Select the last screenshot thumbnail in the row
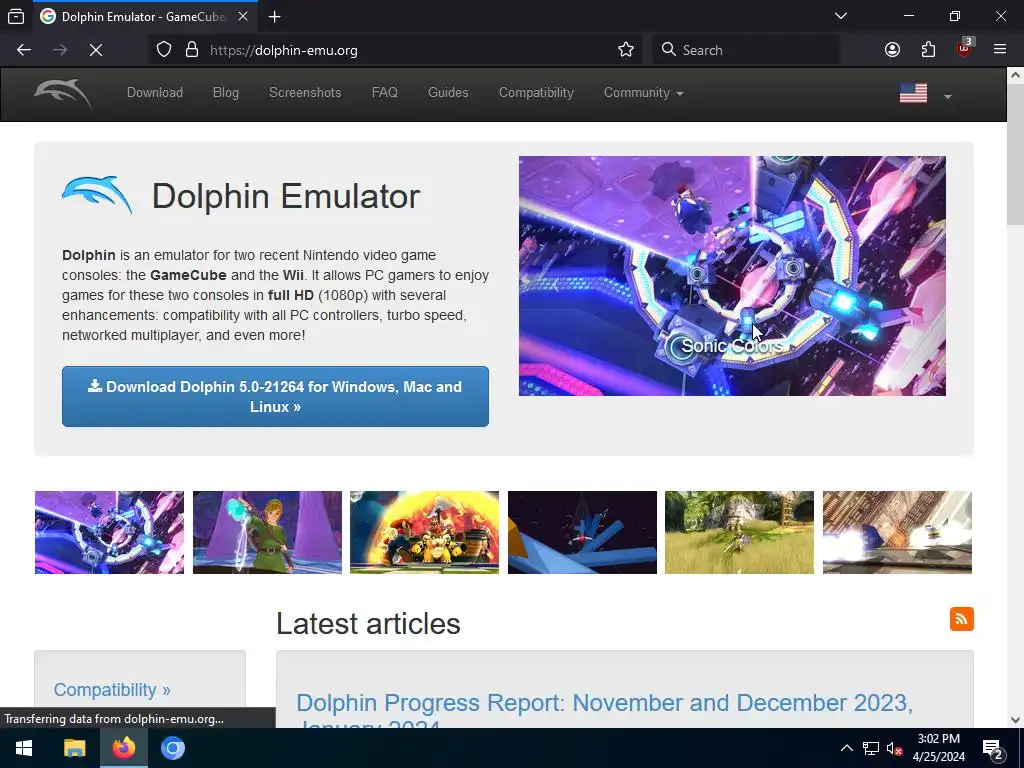 [897, 532]
